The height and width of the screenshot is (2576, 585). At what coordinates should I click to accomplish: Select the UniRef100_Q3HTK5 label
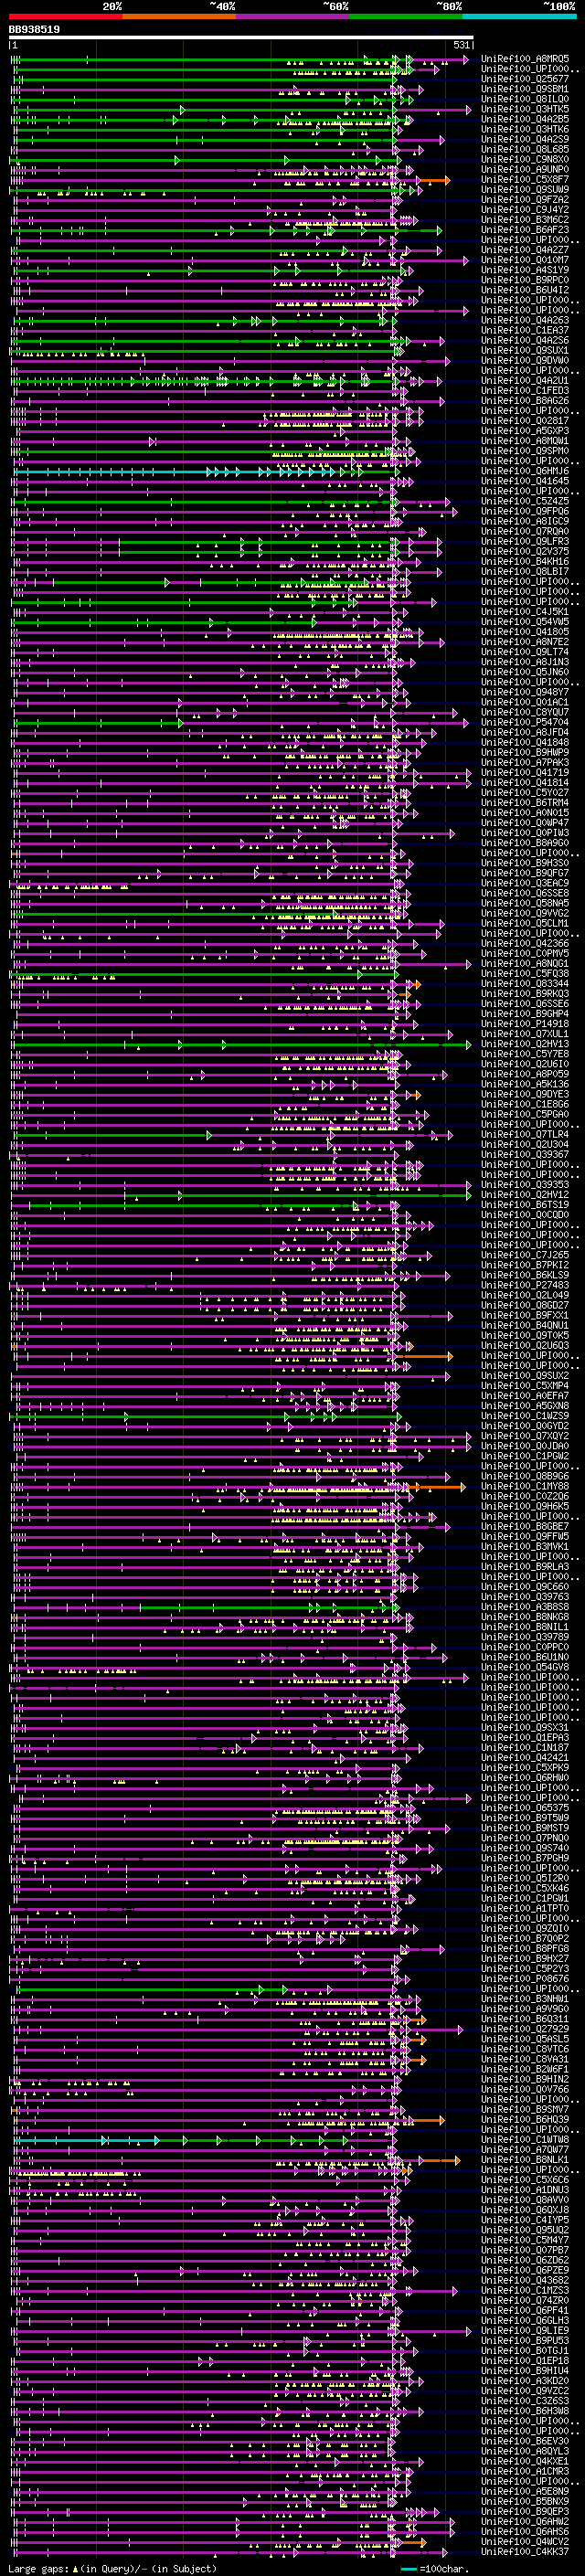click(525, 109)
